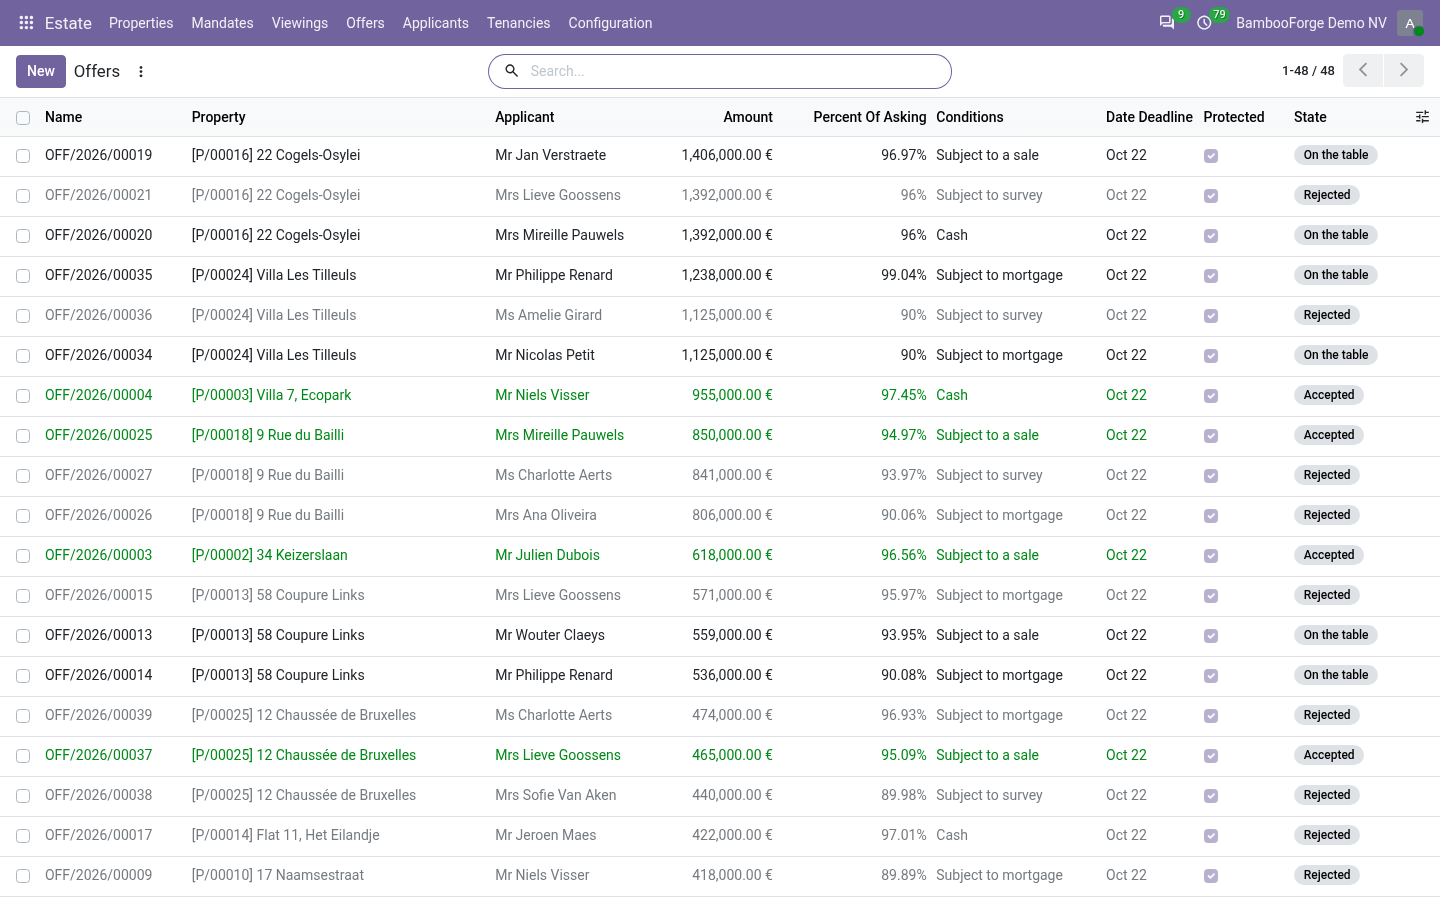The image size is (1440, 900).
Task: Sort by the Name column header
Action: (64, 117)
